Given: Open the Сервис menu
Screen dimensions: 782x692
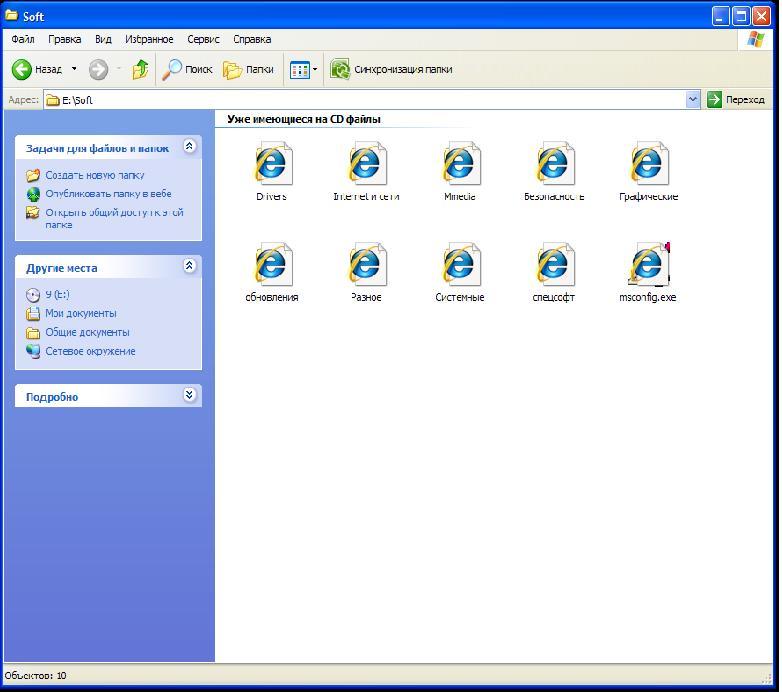Looking at the screenshot, I should pyautogui.click(x=203, y=39).
